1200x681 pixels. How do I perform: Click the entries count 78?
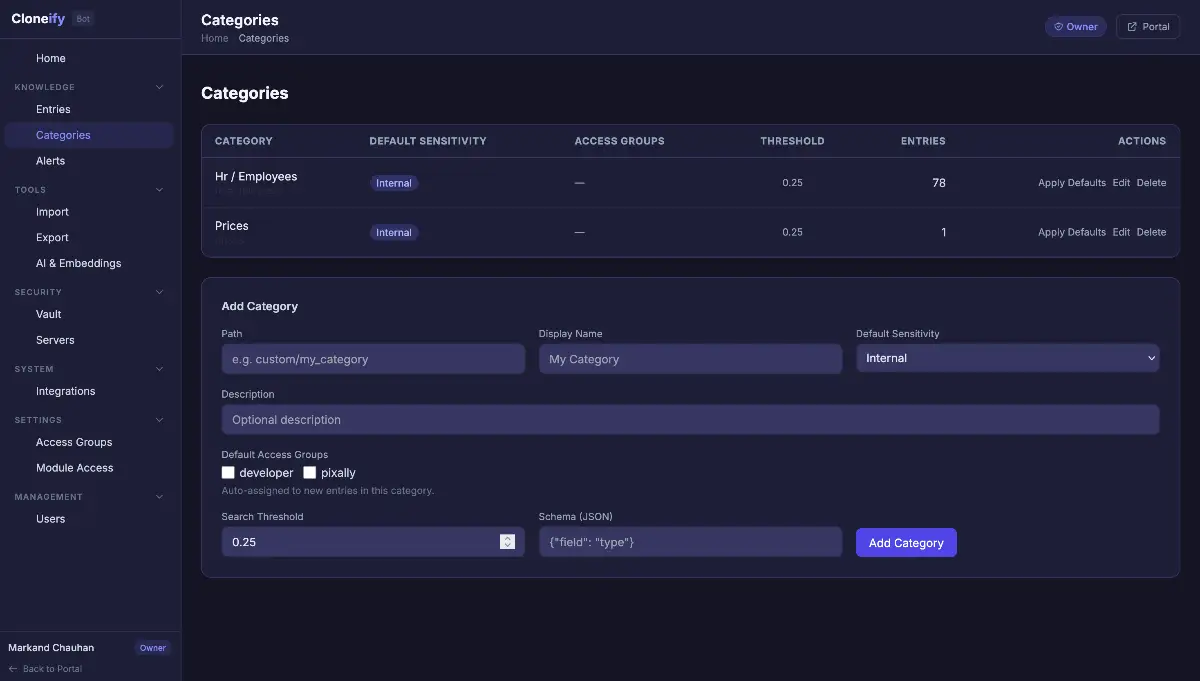click(x=939, y=183)
